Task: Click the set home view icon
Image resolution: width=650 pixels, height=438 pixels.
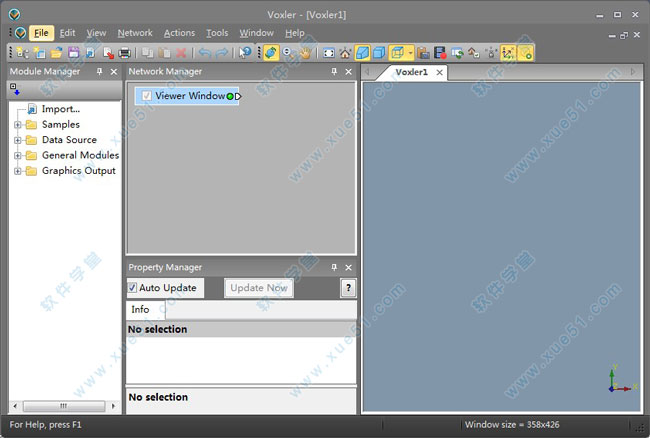Action: tap(474, 53)
